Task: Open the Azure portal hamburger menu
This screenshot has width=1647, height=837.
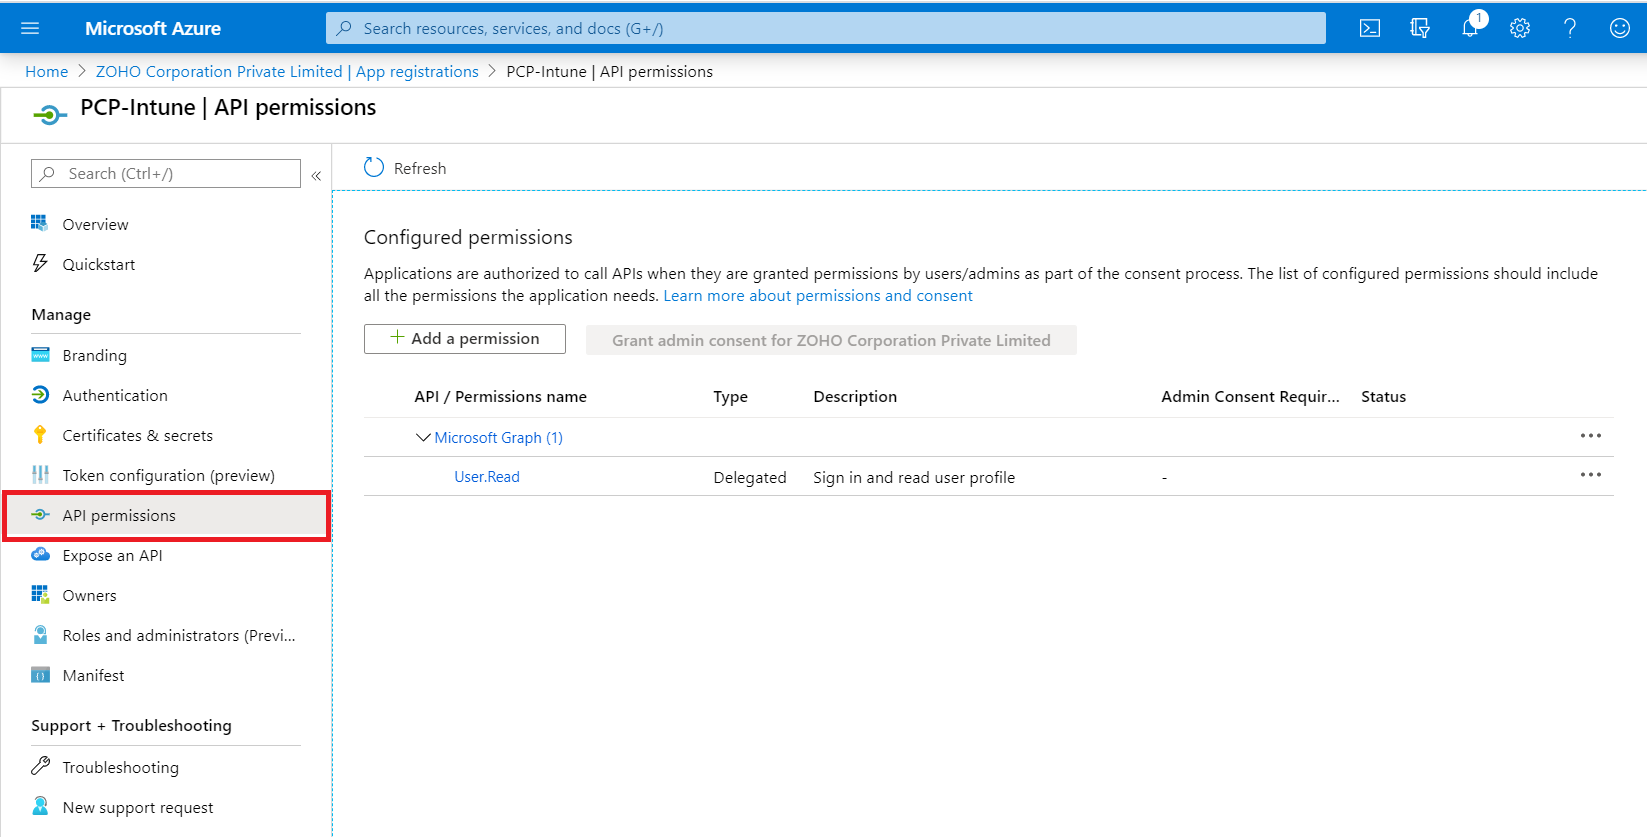Action: click(x=30, y=28)
